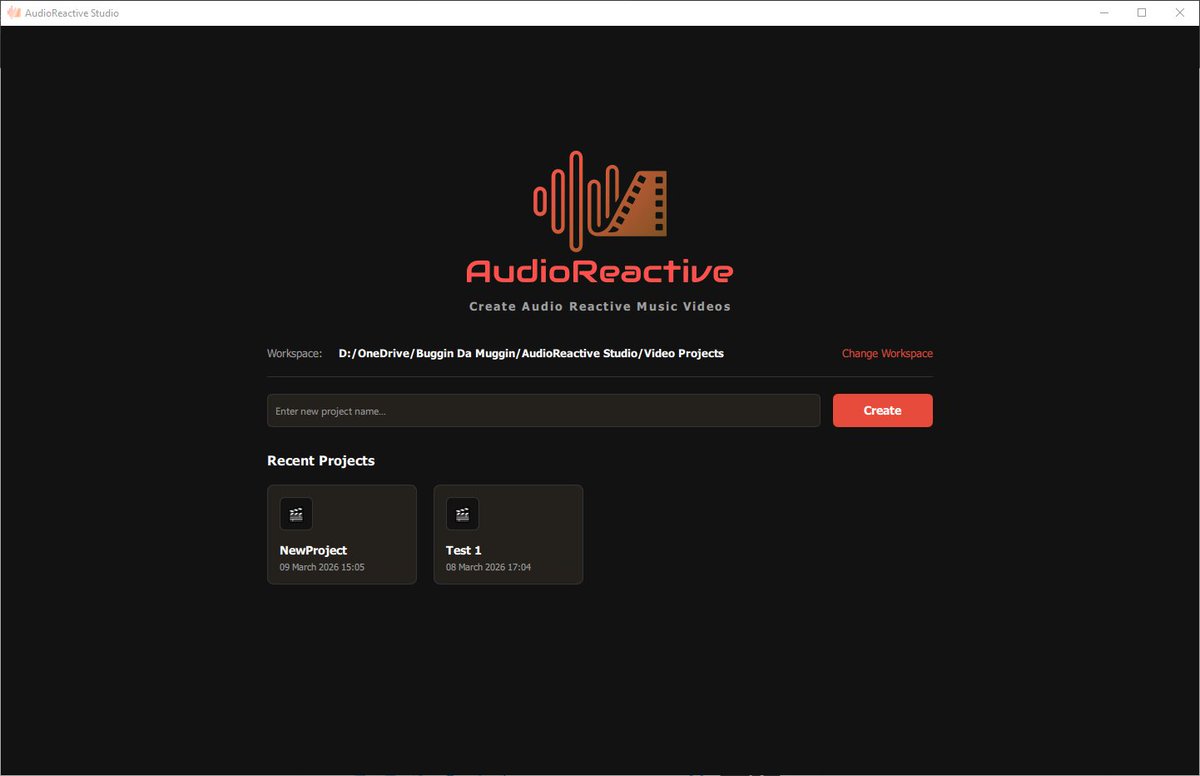Click the 08 March 2026 17:04 date

(488, 567)
